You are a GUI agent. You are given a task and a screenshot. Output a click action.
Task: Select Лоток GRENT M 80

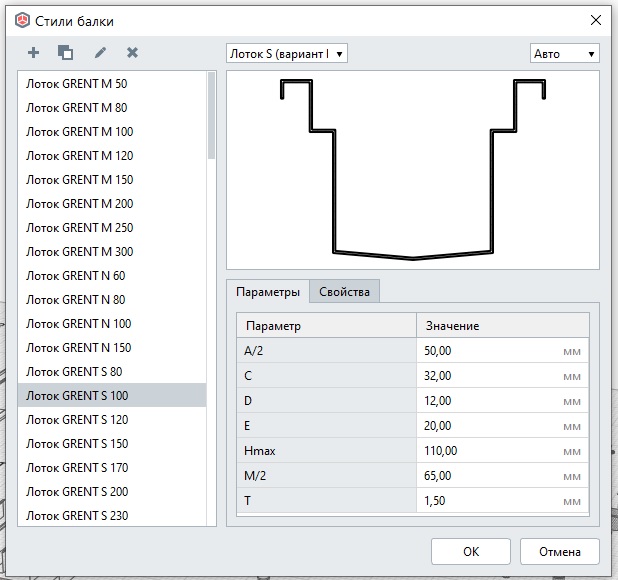click(x=112, y=108)
